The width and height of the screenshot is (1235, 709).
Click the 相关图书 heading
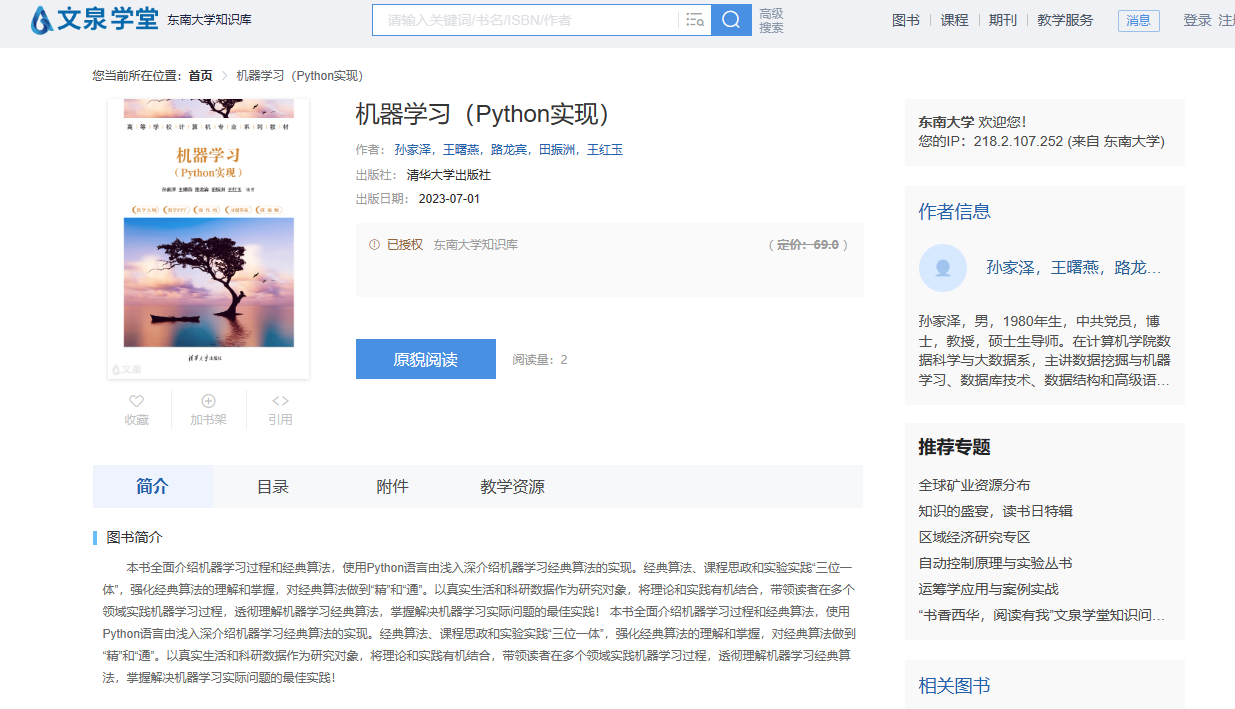[x=954, y=685]
